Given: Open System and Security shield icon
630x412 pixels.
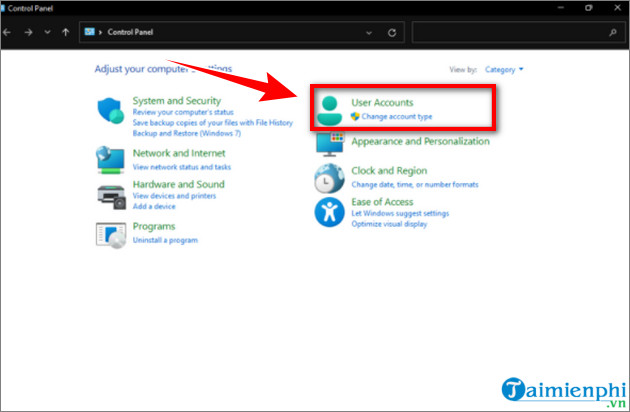Looking at the screenshot, I should pyautogui.click(x=110, y=110).
